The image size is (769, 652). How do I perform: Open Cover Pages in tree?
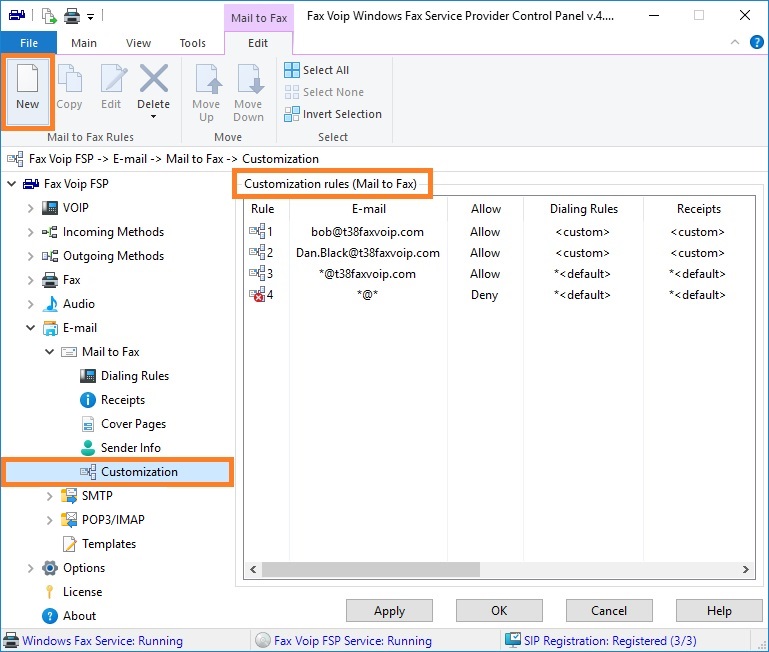pos(133,424)
